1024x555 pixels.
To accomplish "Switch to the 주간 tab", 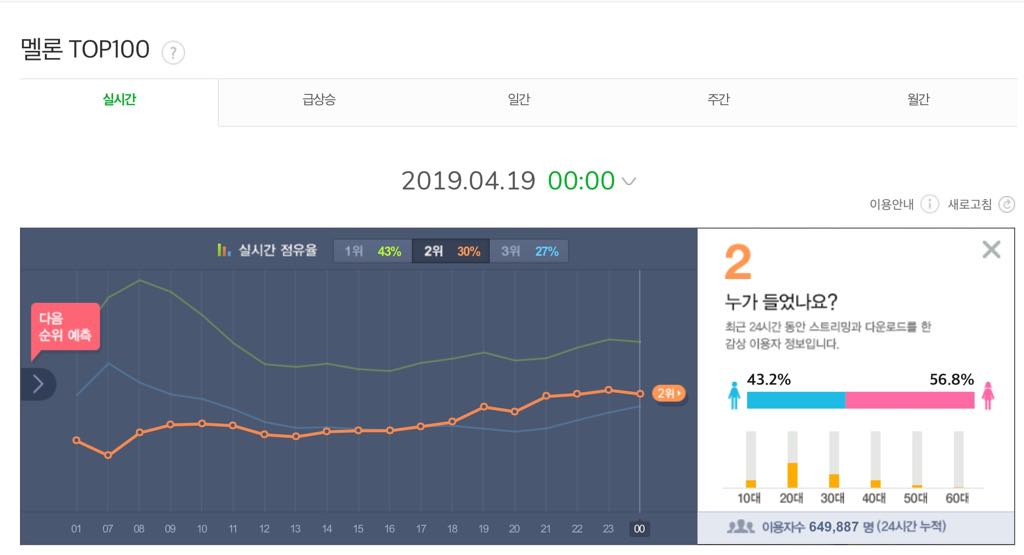I will point(718,100).
